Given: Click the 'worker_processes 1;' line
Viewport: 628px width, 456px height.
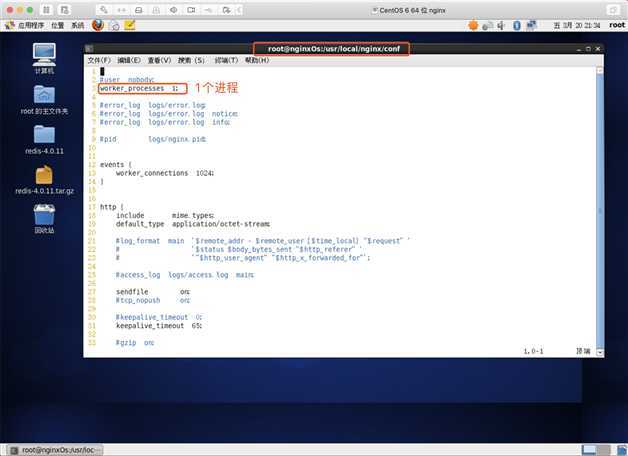Looking at the screenshot, I should [x=139, y=88].
